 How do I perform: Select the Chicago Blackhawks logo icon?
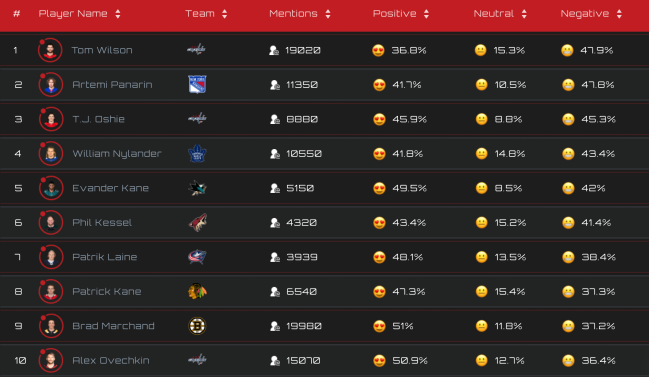pyautogui.click(x=197, y=291)
